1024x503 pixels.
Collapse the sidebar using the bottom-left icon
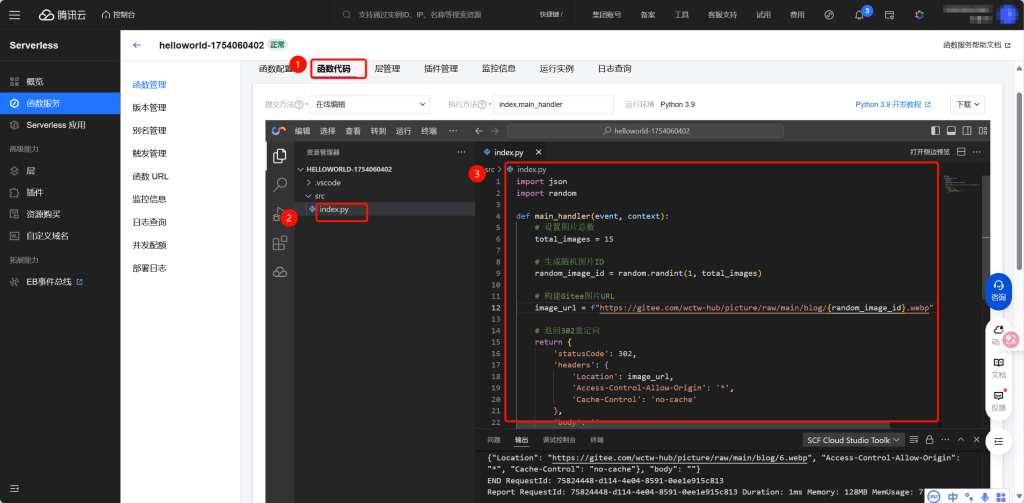point(14,488)
